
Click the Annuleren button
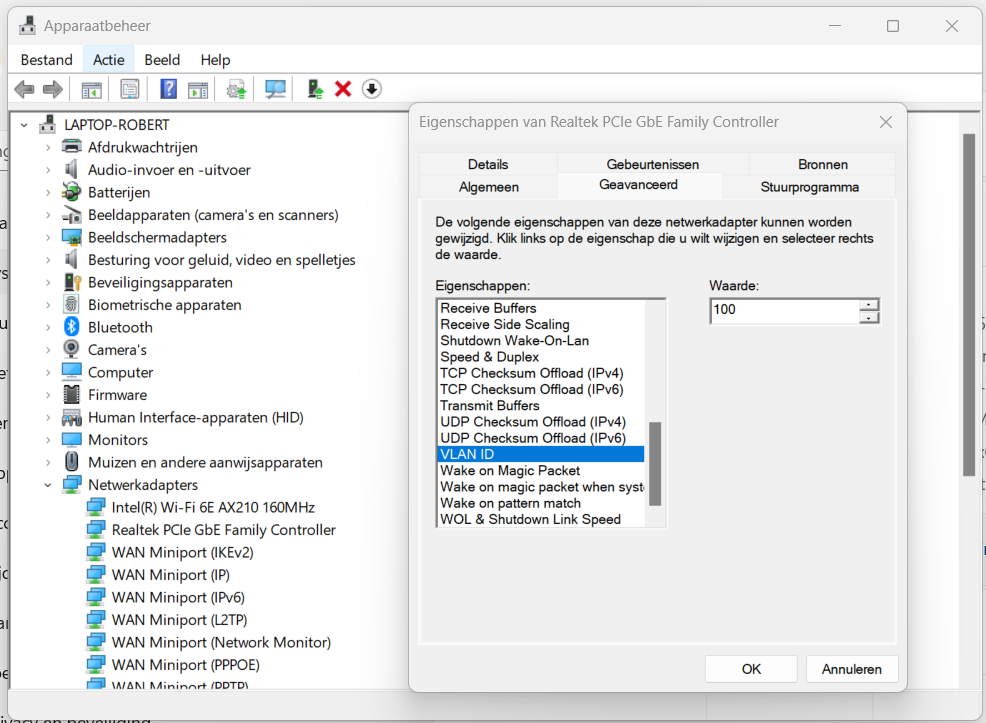[851, 669]
